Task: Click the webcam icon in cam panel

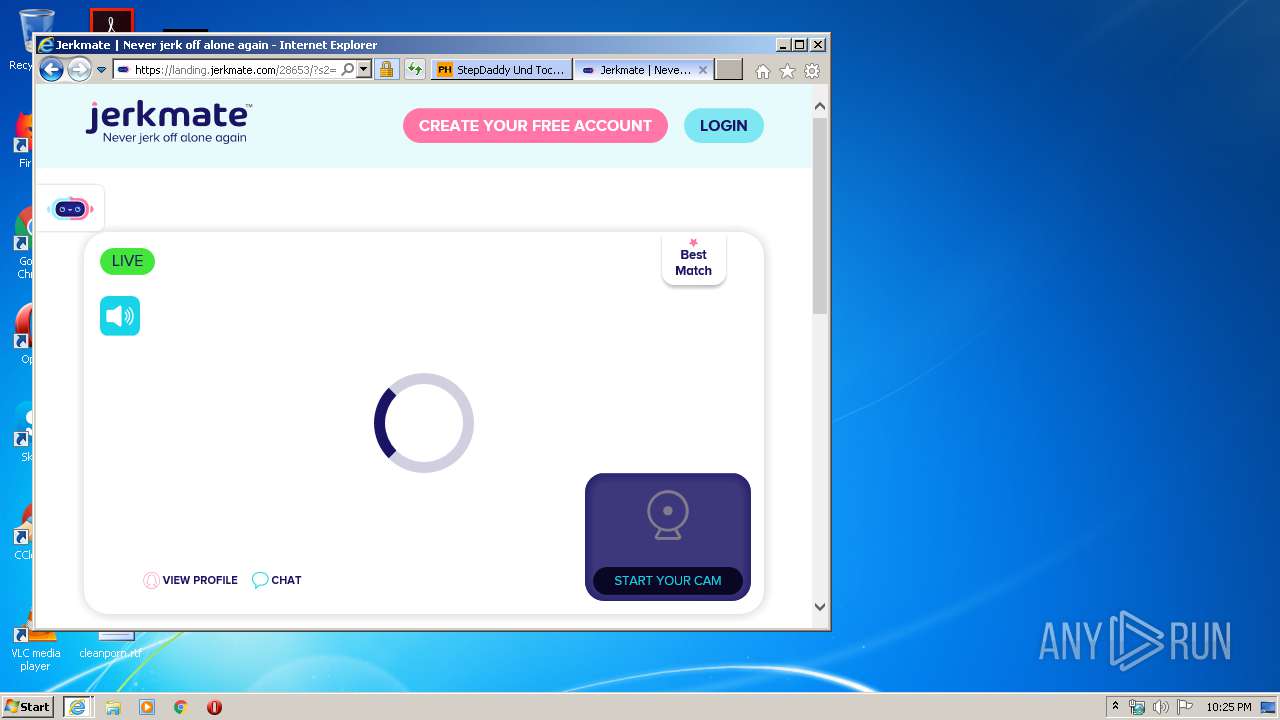Action: (667, 515)
